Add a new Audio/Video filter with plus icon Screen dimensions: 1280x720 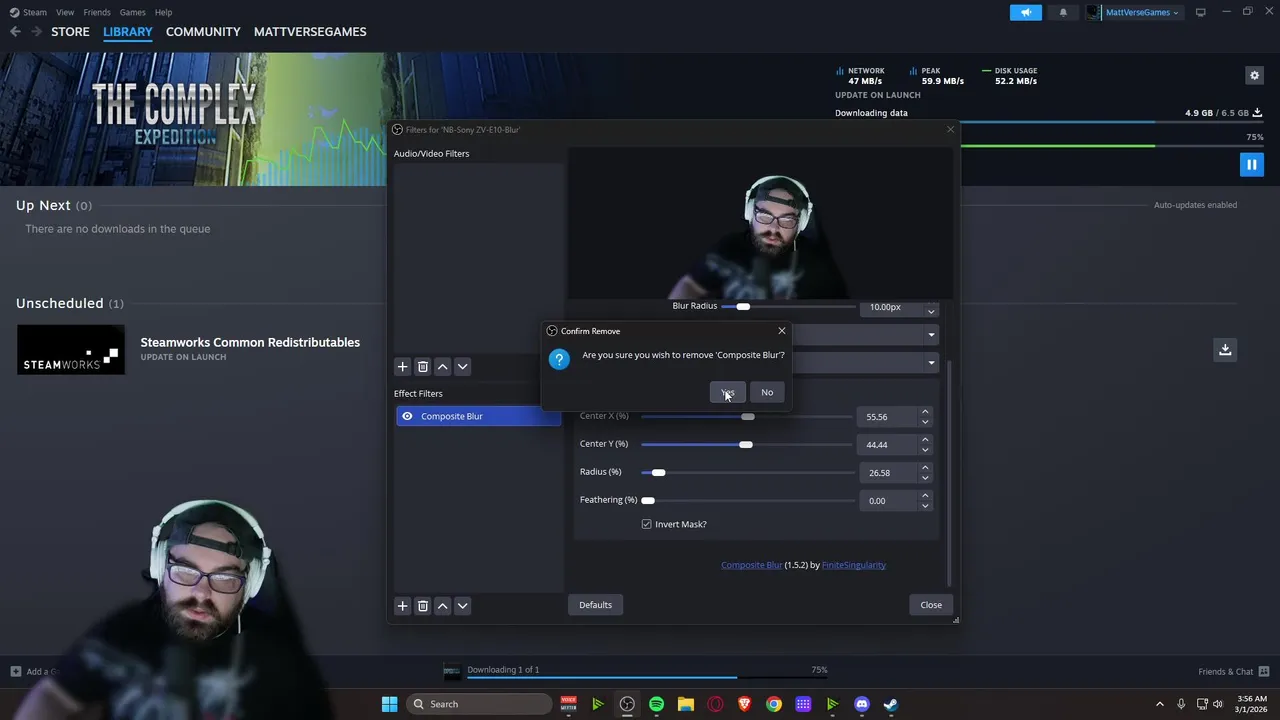(402, 367)
